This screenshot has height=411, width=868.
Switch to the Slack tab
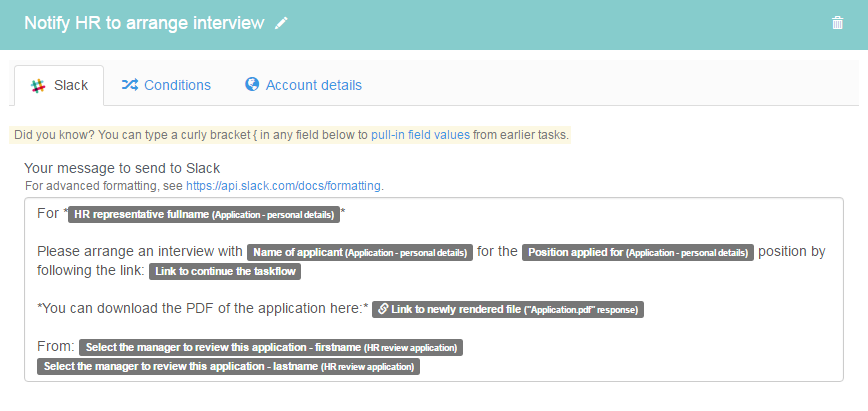[x=59, y=85]
